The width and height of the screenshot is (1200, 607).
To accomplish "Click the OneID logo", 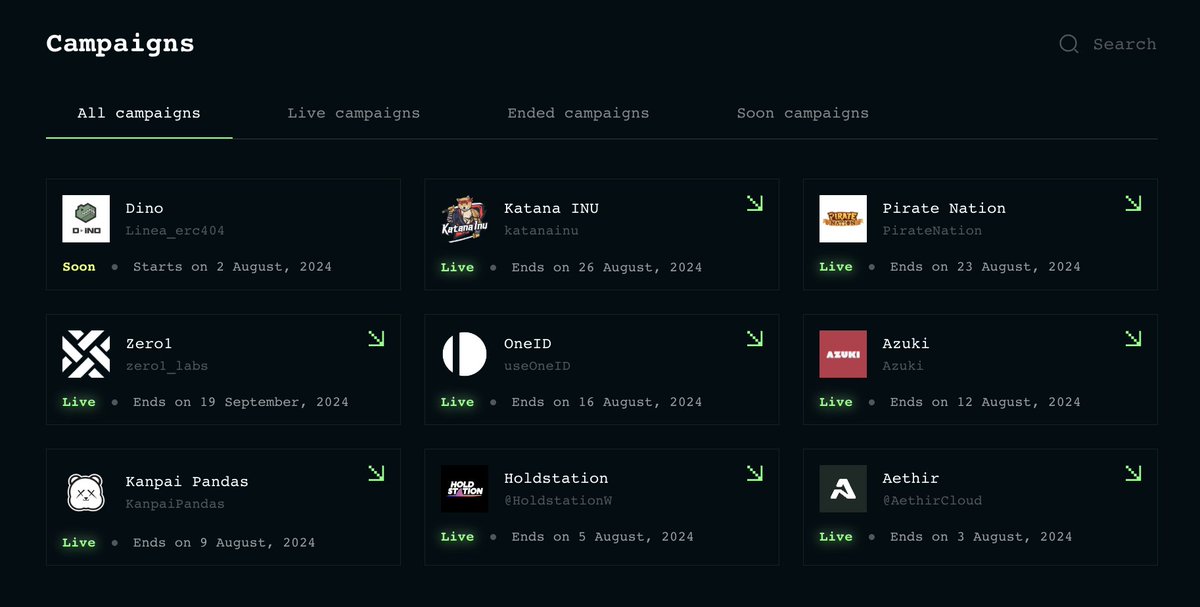I will click(x=465, y=354).
